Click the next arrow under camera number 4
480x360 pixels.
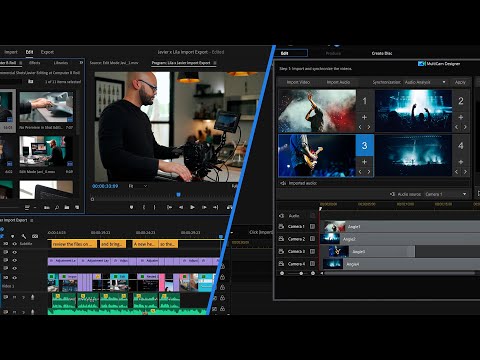(465, 172)
